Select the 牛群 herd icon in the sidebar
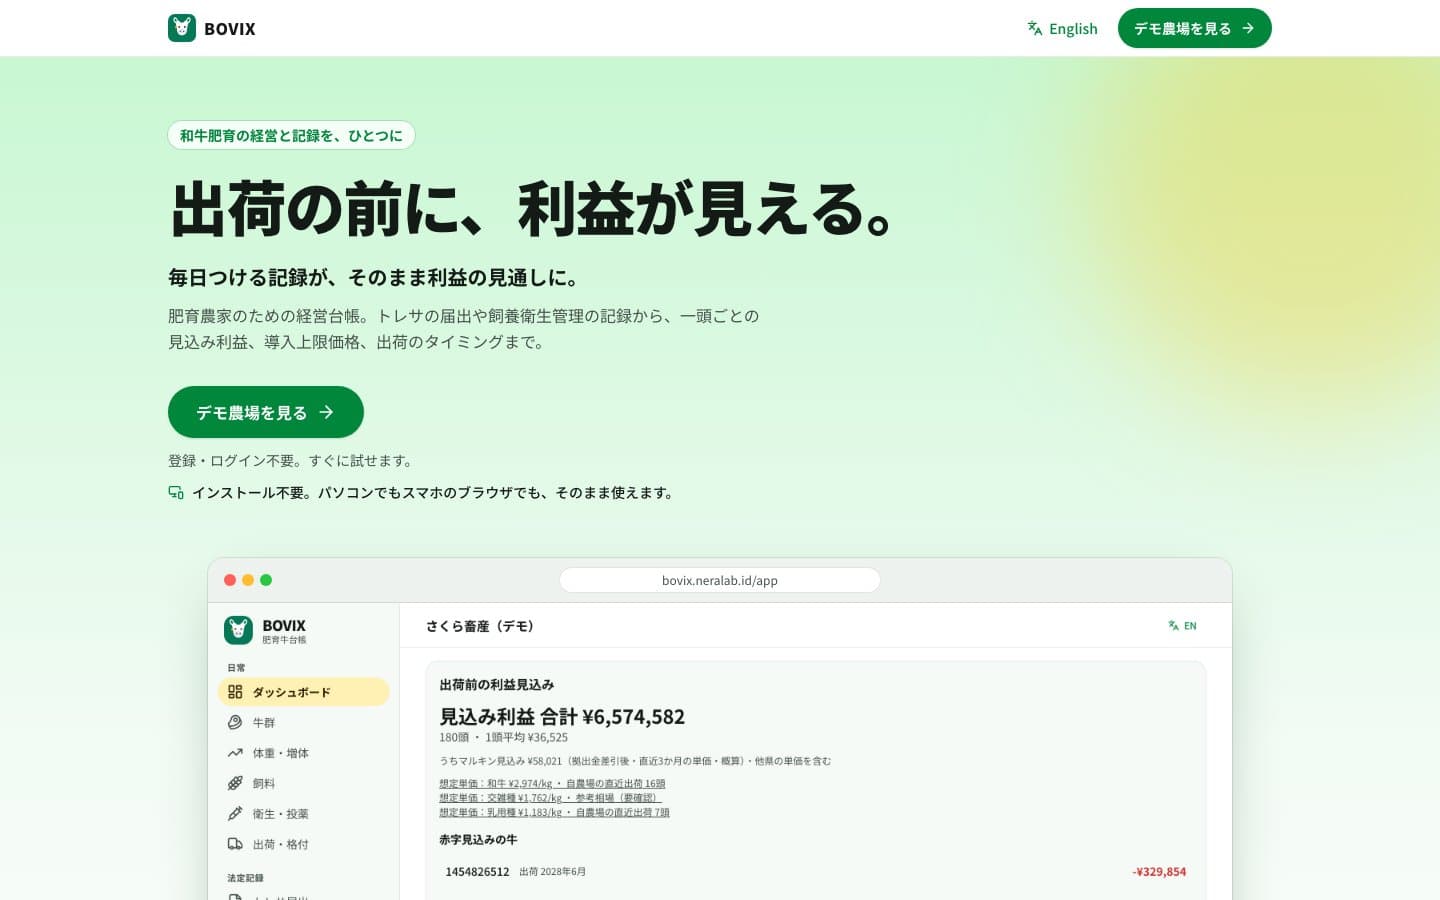Image resolution: width=1440 pixels, height=900 pixels. point(235,722)
